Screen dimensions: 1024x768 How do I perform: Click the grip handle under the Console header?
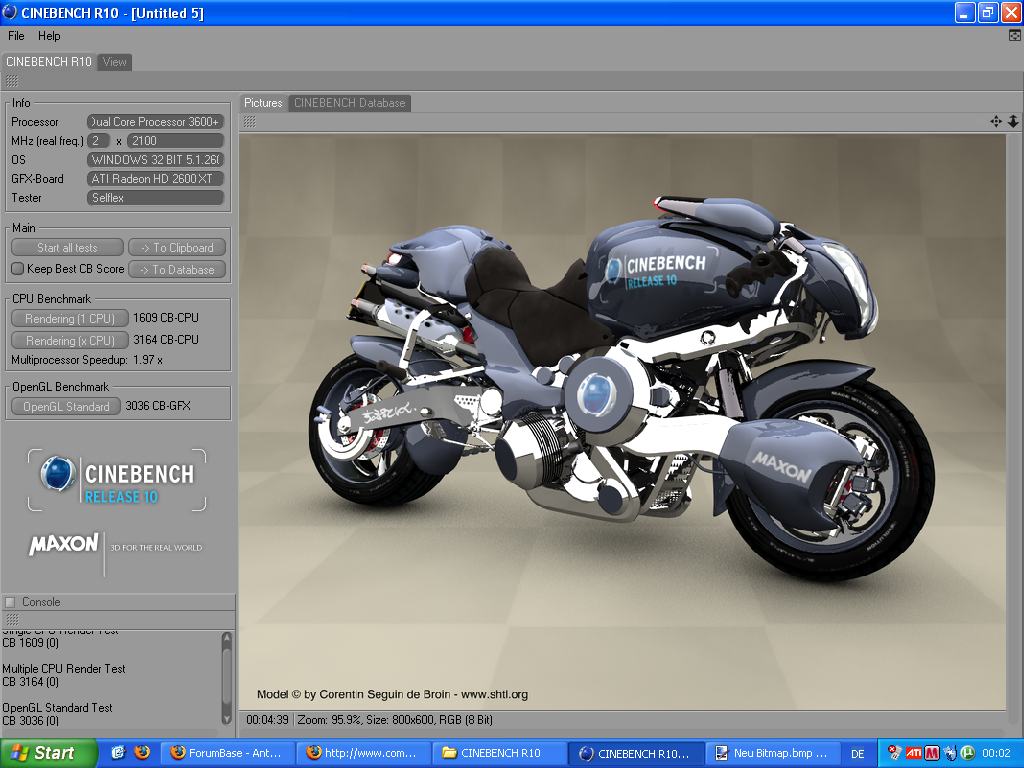[x=12, y=619]
